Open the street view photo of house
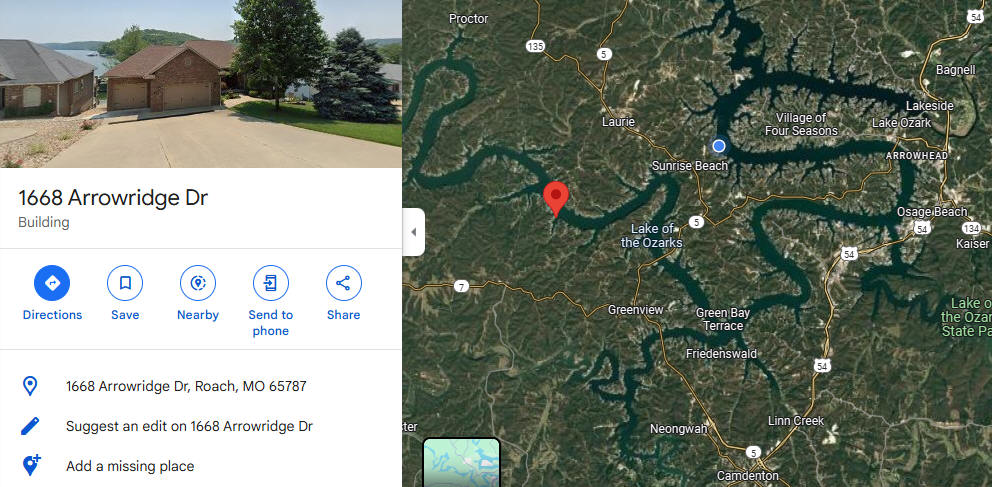Viewport: 992px width, 487px height. [x=201, y=83]
